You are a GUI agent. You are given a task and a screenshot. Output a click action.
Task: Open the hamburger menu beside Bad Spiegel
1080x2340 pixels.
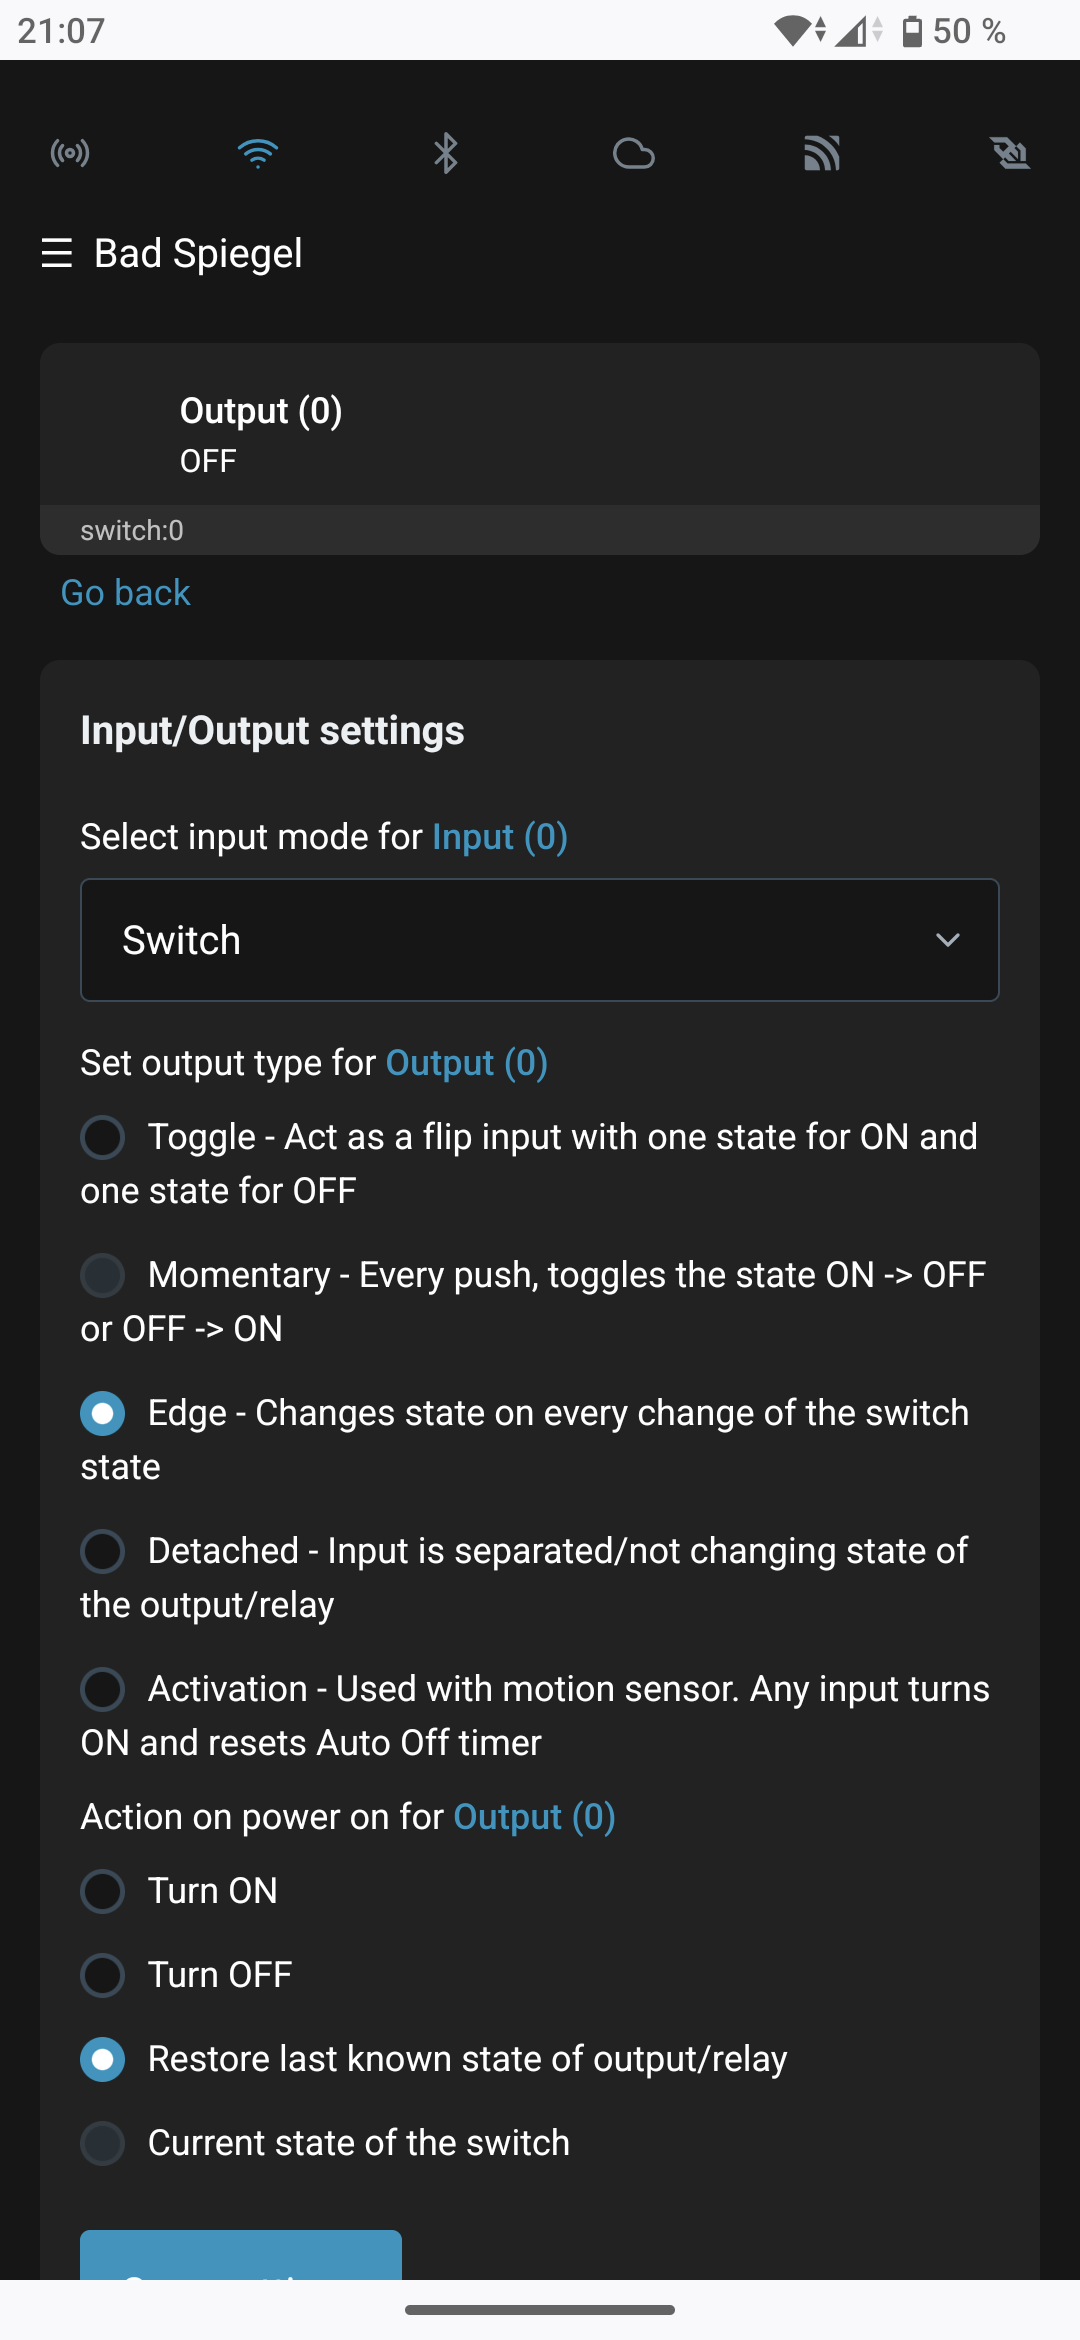[57, 253]
